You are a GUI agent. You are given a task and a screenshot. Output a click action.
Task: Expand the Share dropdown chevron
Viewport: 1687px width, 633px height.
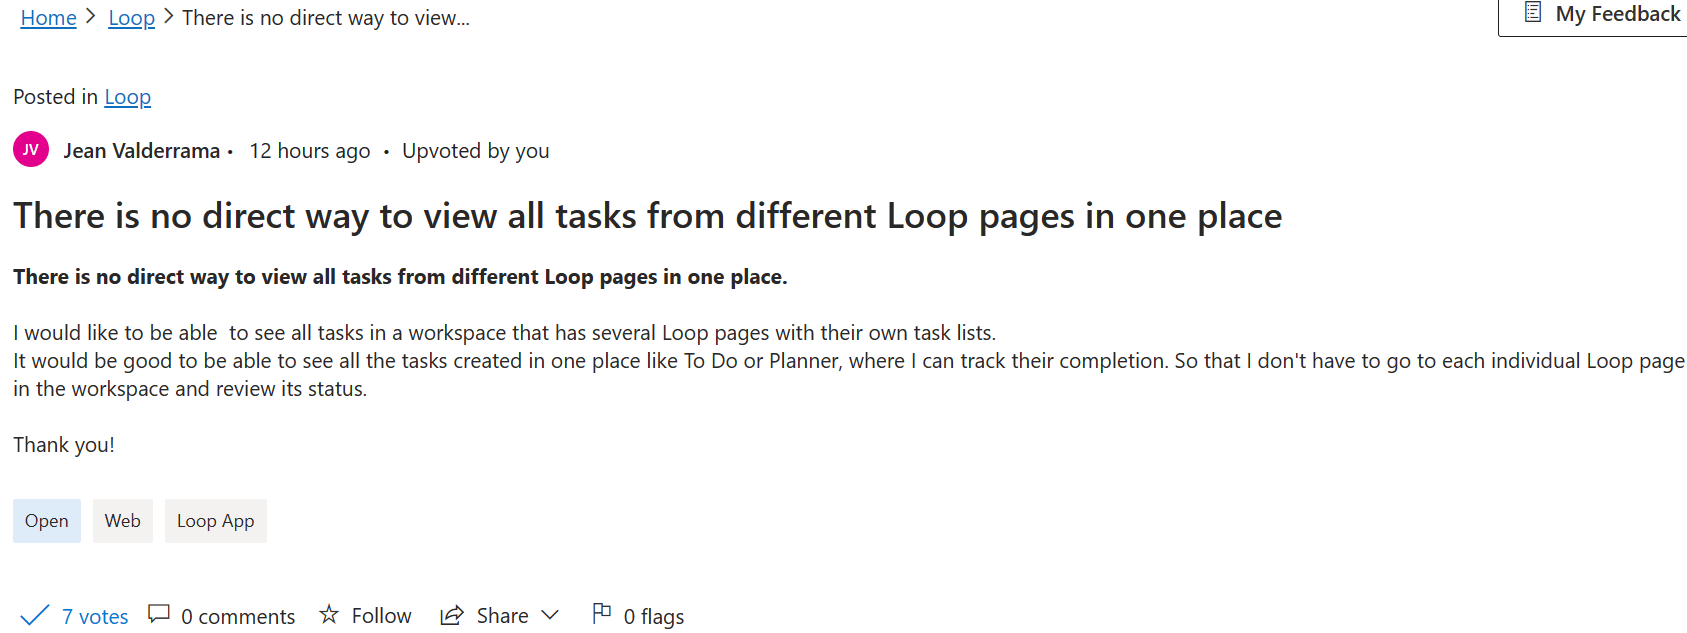pyautogui.click(x=550, y=615)
